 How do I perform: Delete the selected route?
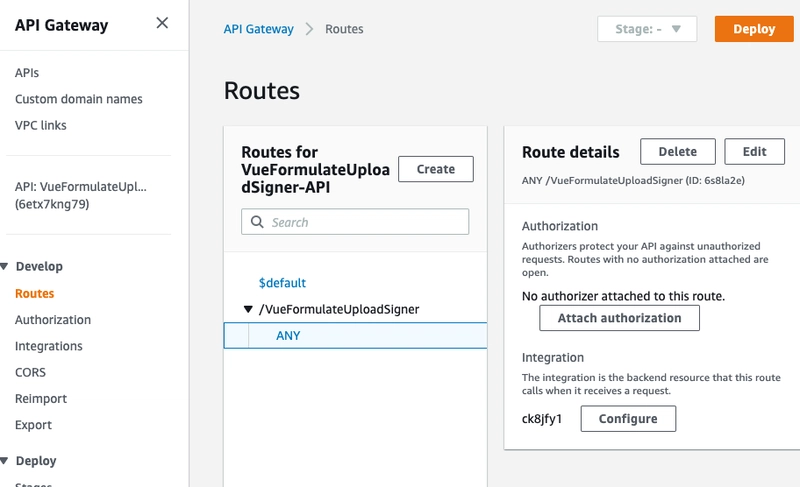678,151
